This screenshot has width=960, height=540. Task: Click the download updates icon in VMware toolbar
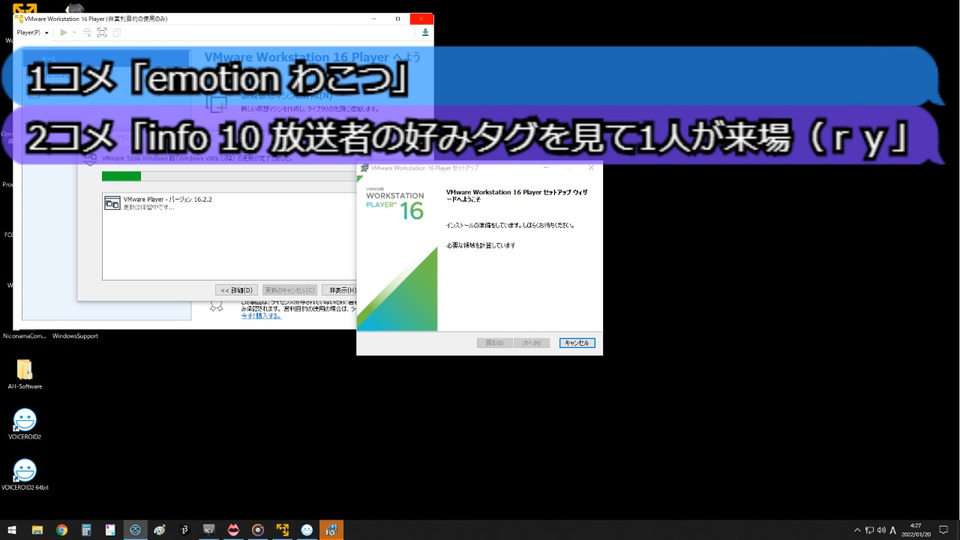click(425, 32)
